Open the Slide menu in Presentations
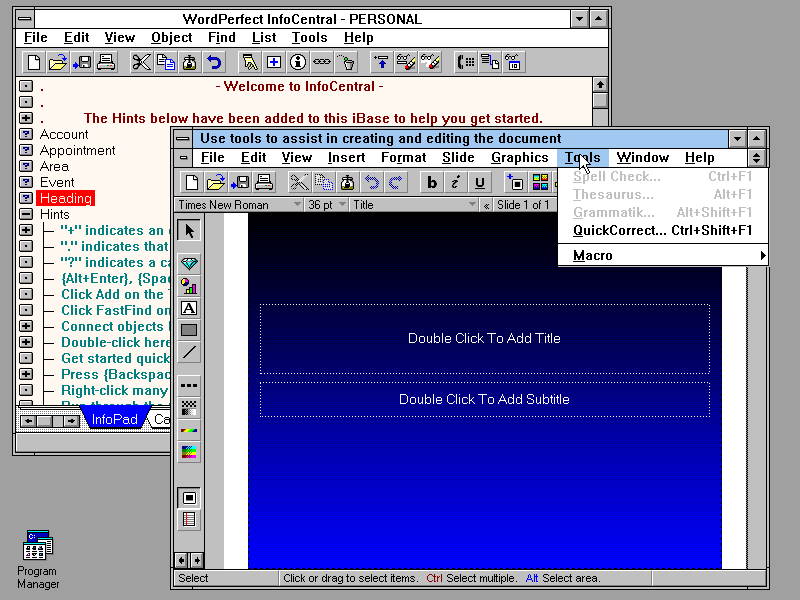800x600 pixels. tap(458, 158)
